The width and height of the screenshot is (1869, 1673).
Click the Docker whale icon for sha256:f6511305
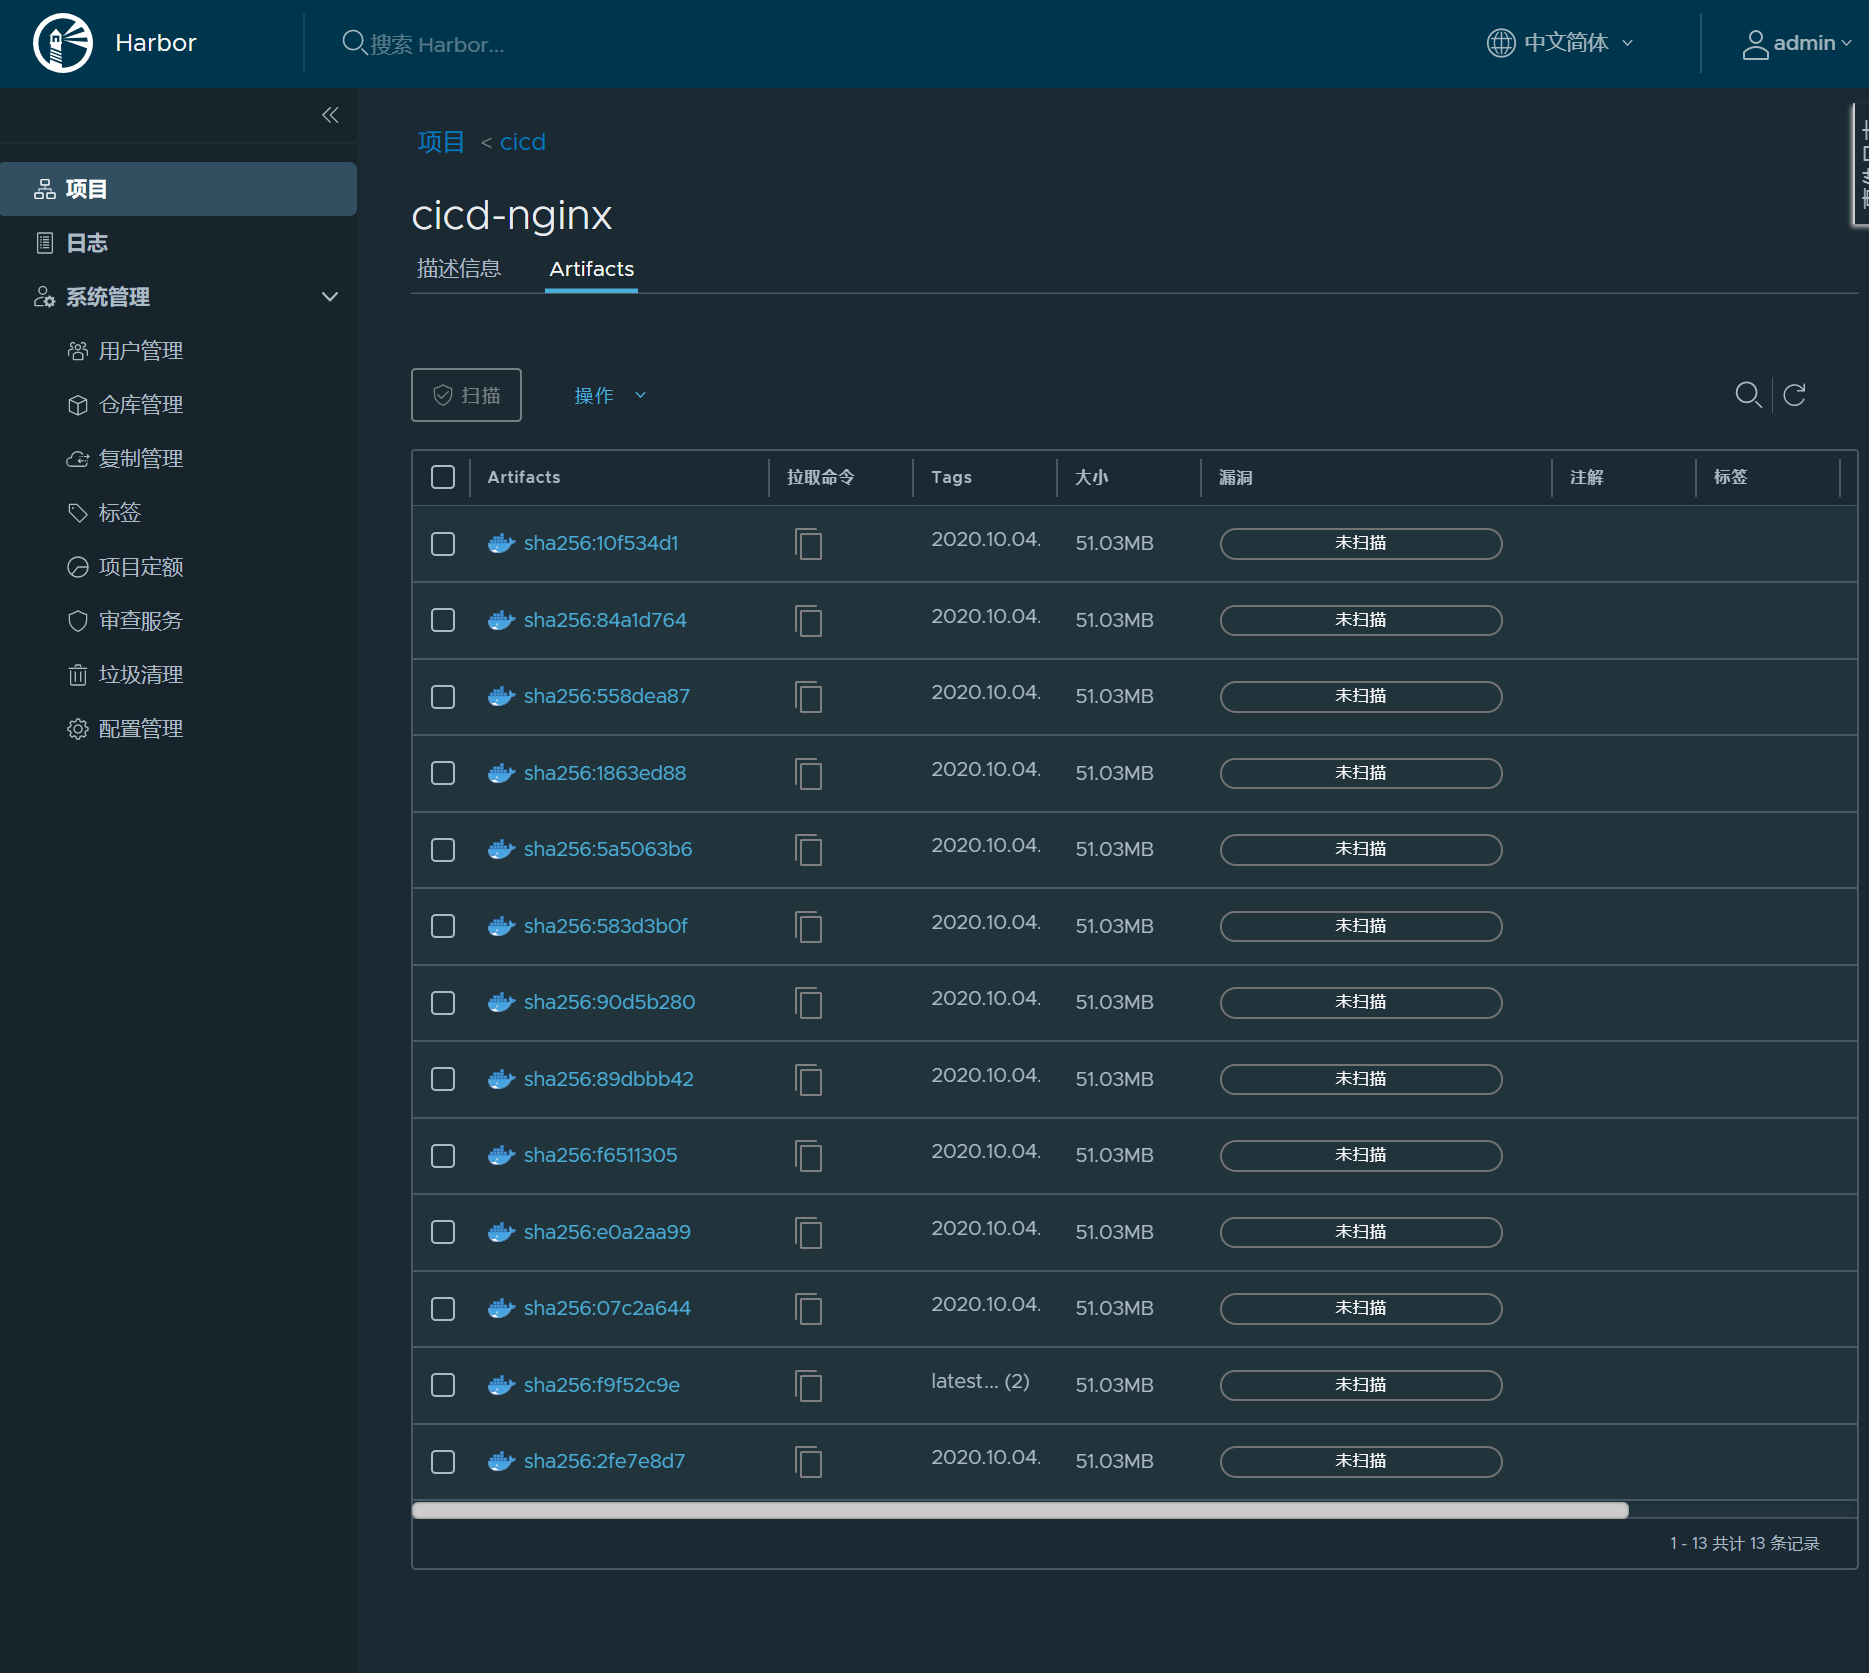(x=501, y=1155)
